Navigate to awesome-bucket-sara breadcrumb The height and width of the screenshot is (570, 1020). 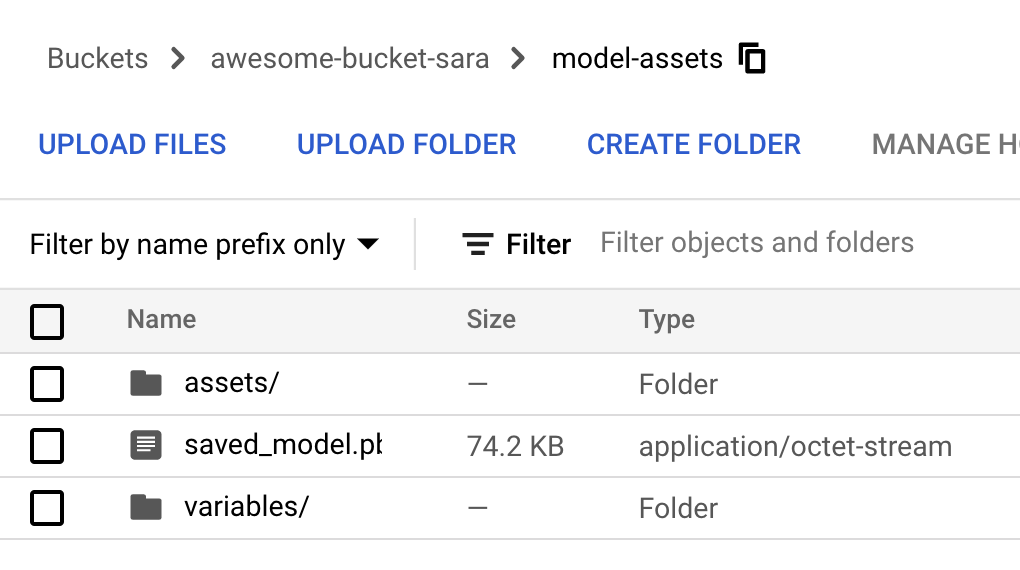(349, 59)
